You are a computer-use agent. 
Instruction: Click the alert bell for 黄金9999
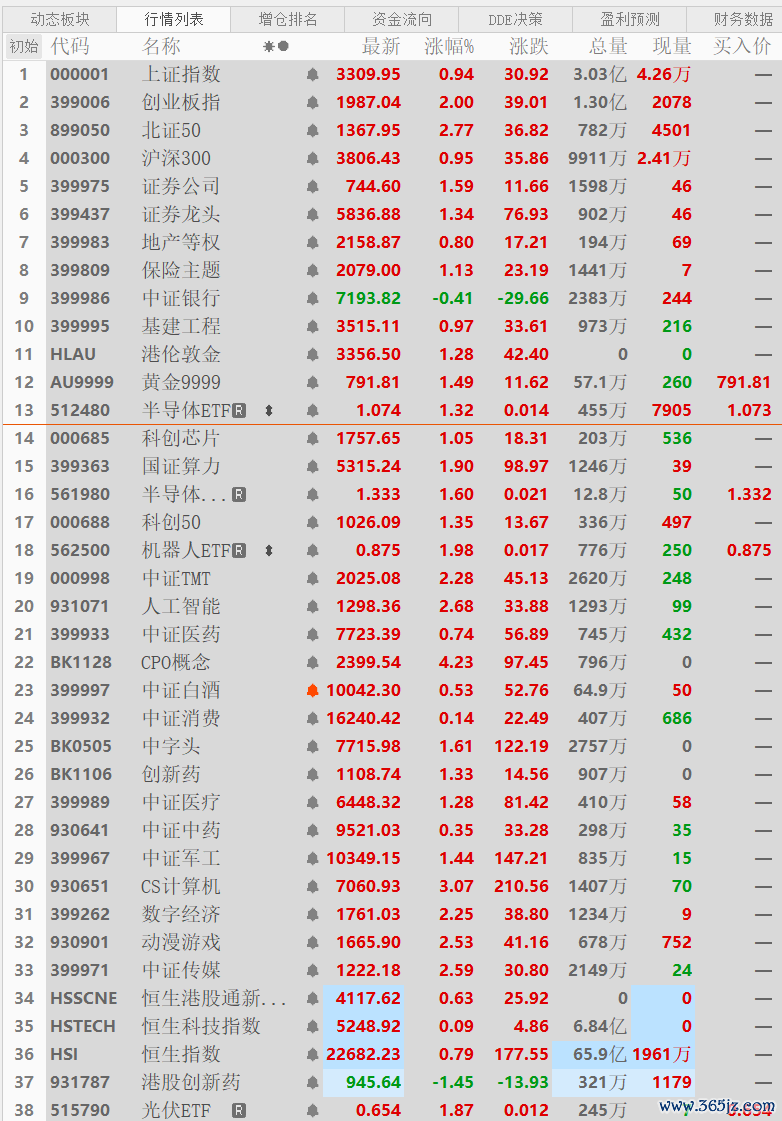(x=312, y=382)
